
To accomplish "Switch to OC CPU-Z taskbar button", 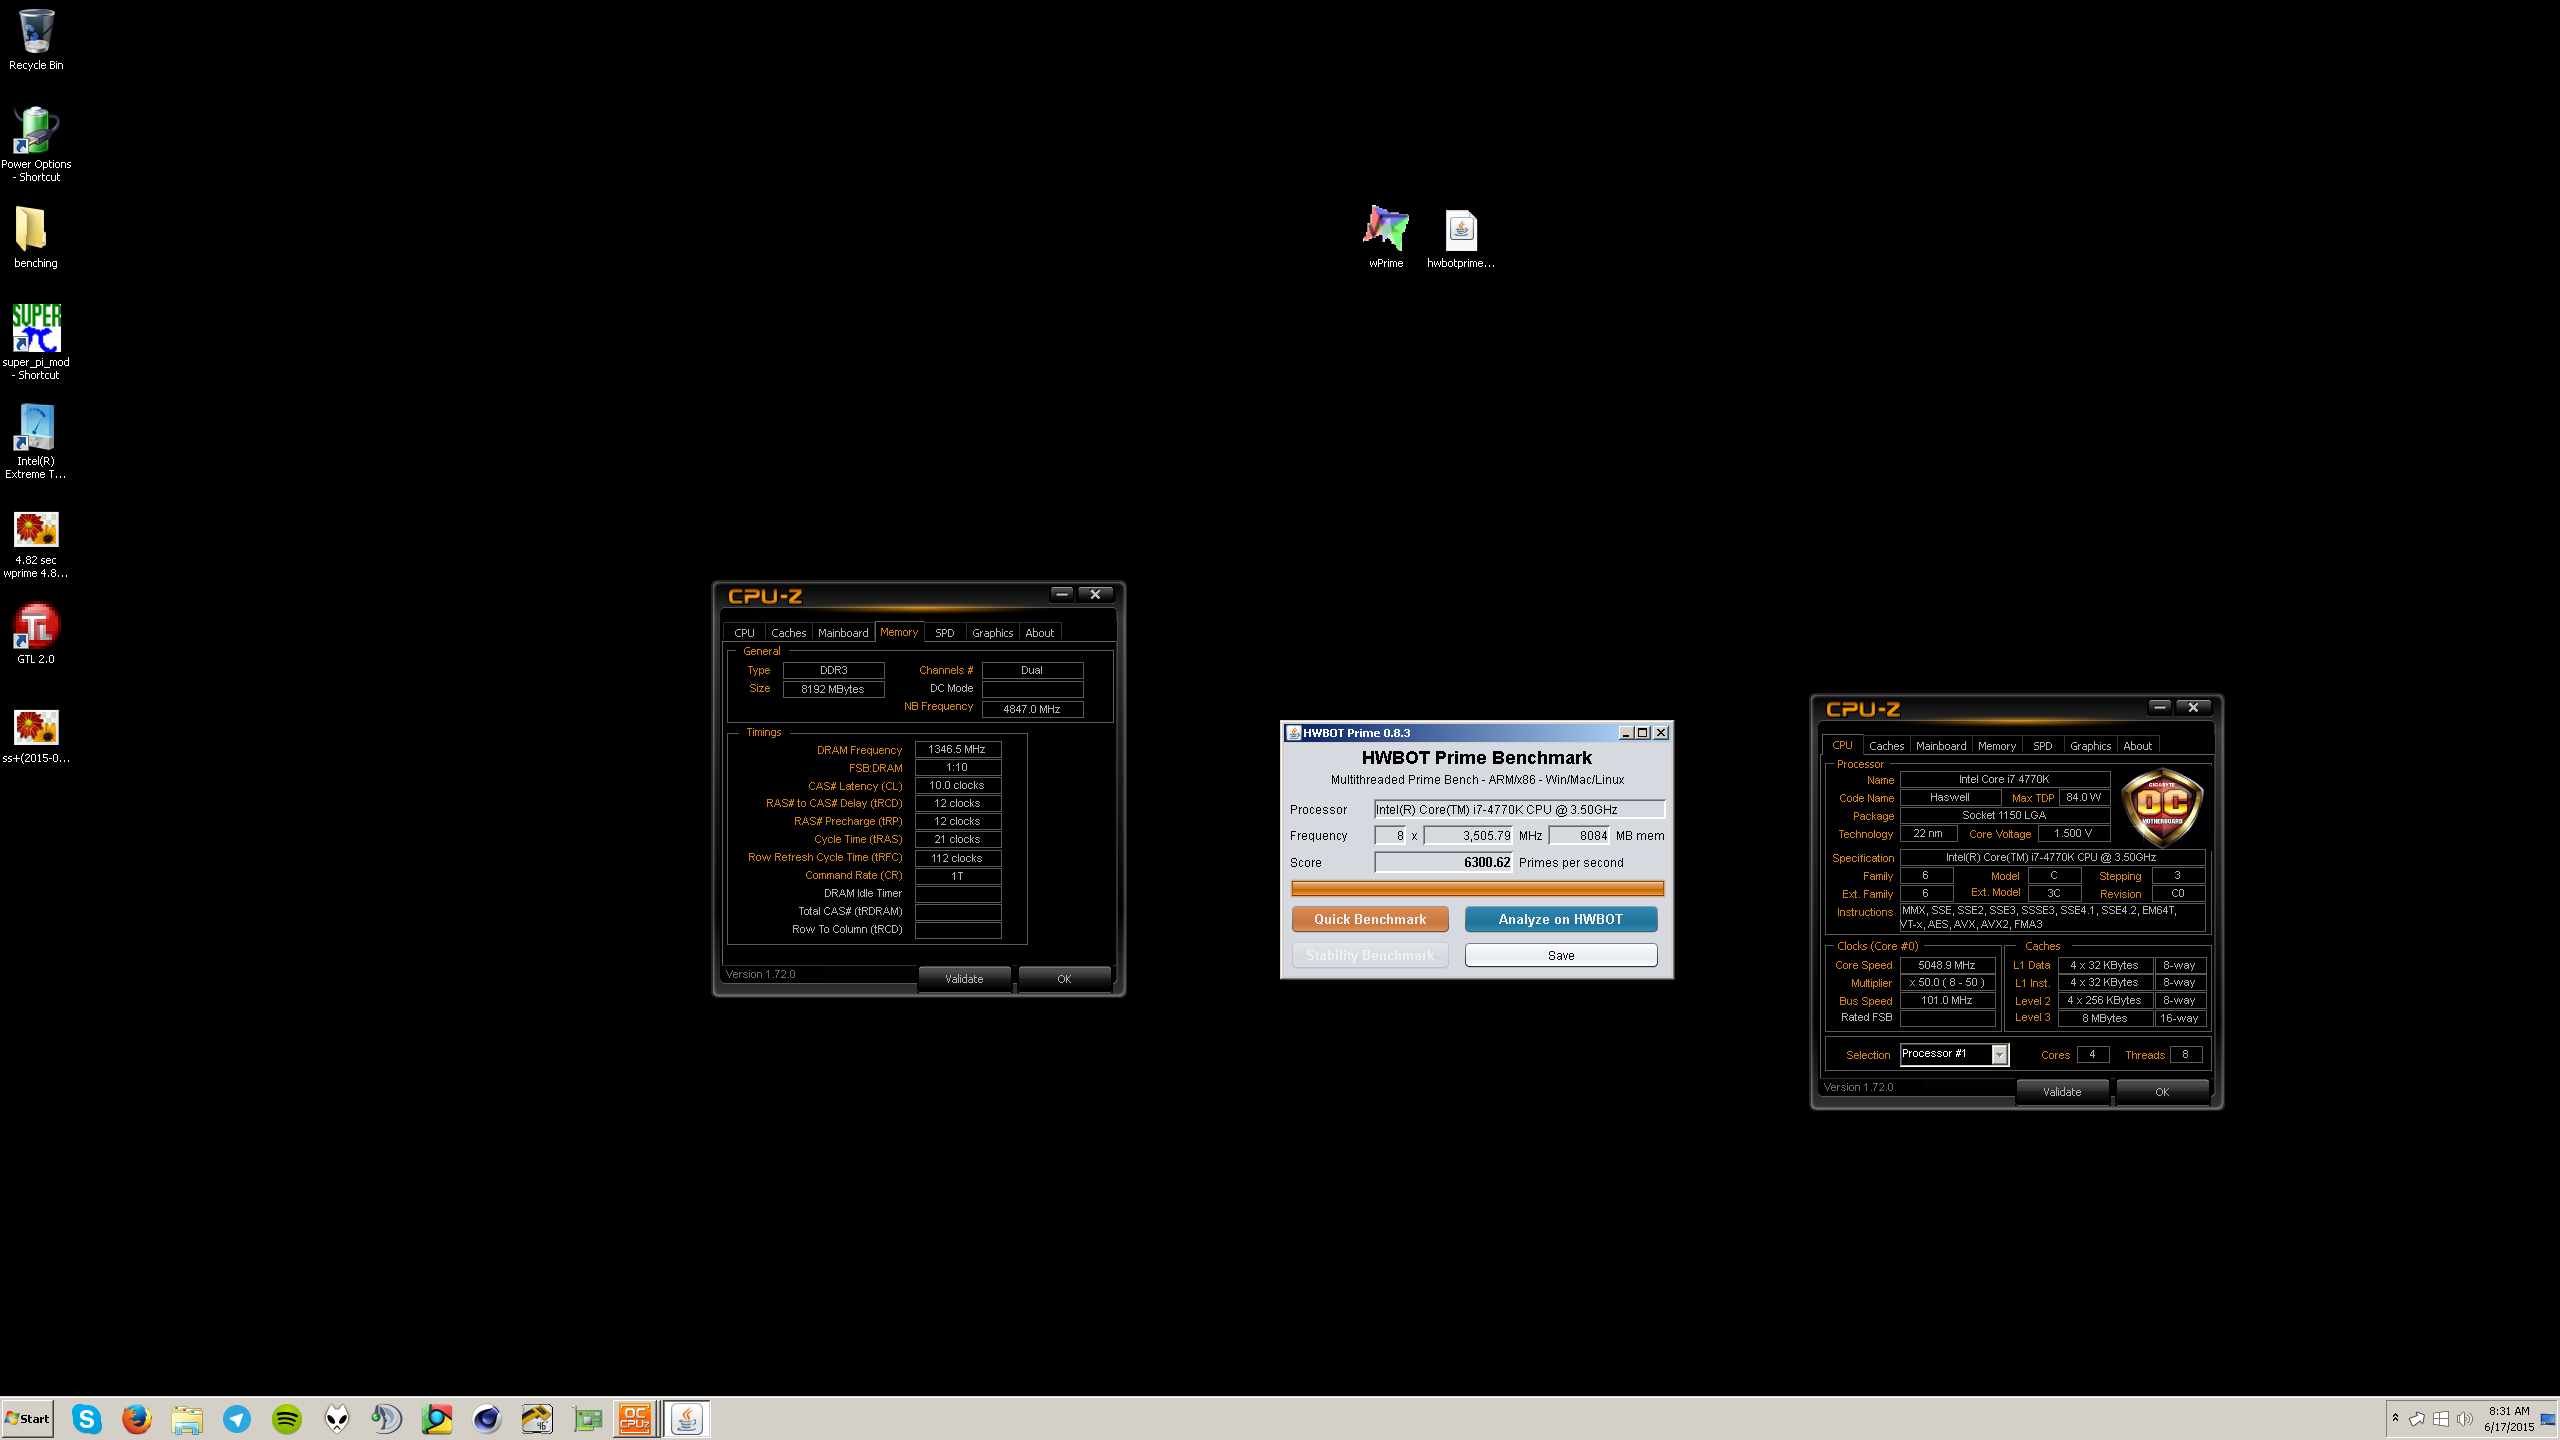I will click(x=635, y=1419).
